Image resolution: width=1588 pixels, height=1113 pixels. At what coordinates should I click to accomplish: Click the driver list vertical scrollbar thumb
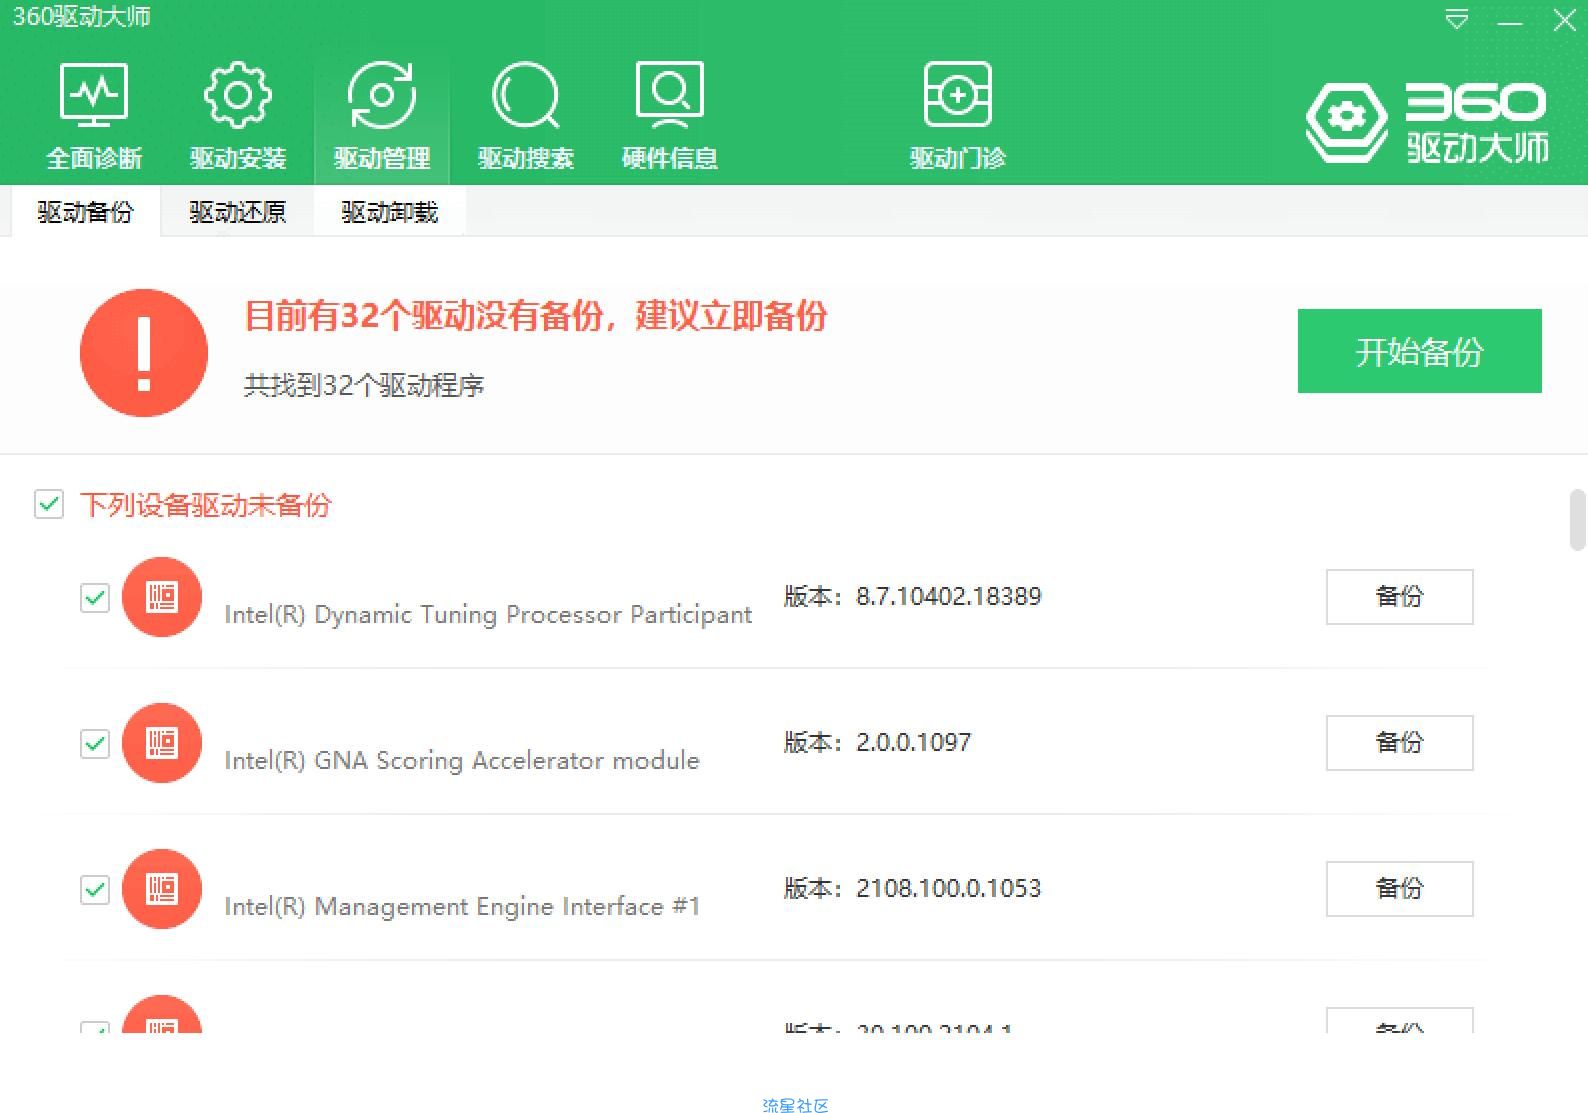point(1578,520)
